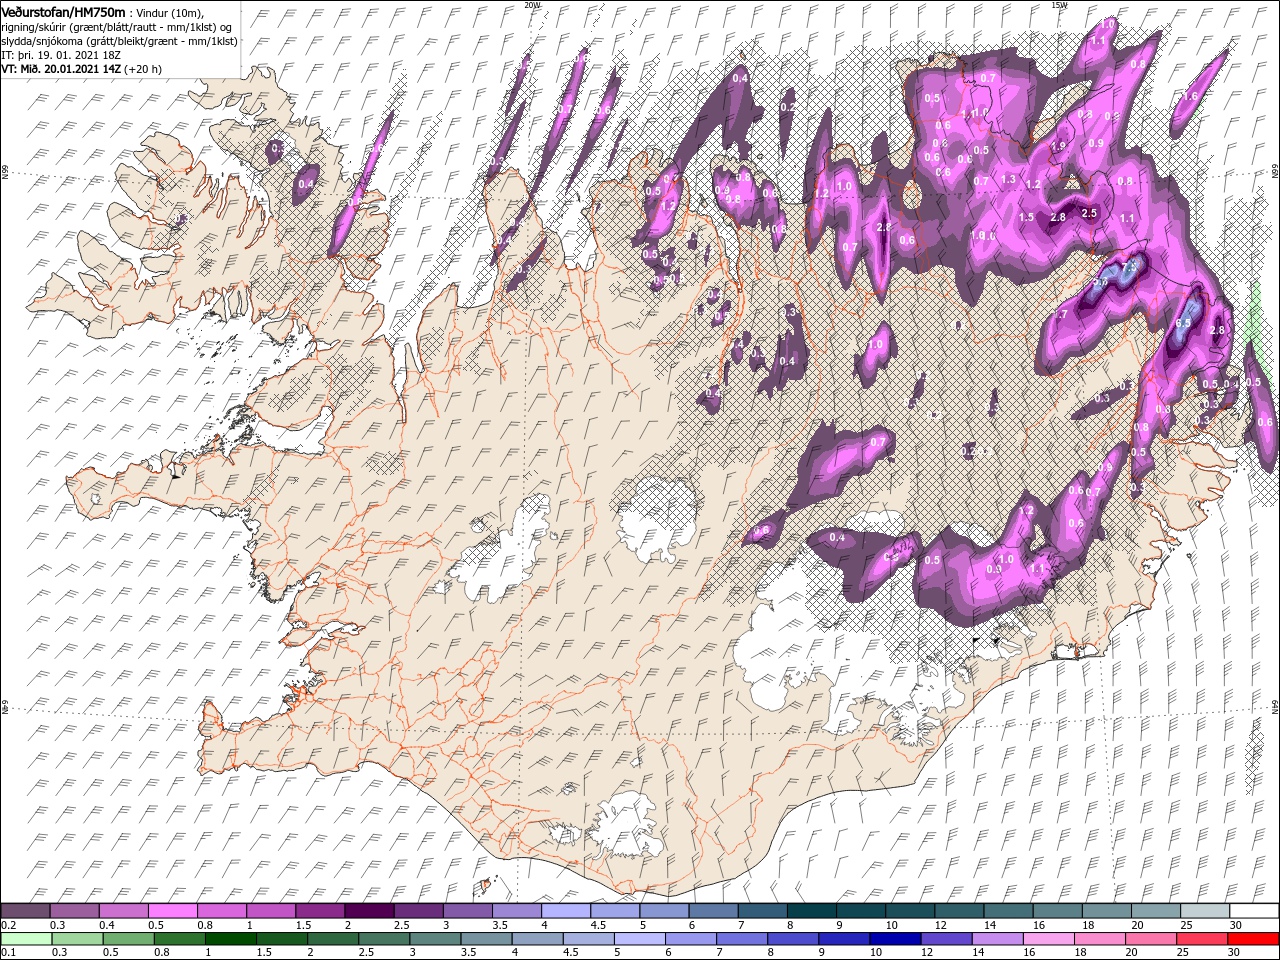The height and width of the screenshot is (960, 1280).
Task: Click the 20W longitude label
Action: click(x=532, y=5)
